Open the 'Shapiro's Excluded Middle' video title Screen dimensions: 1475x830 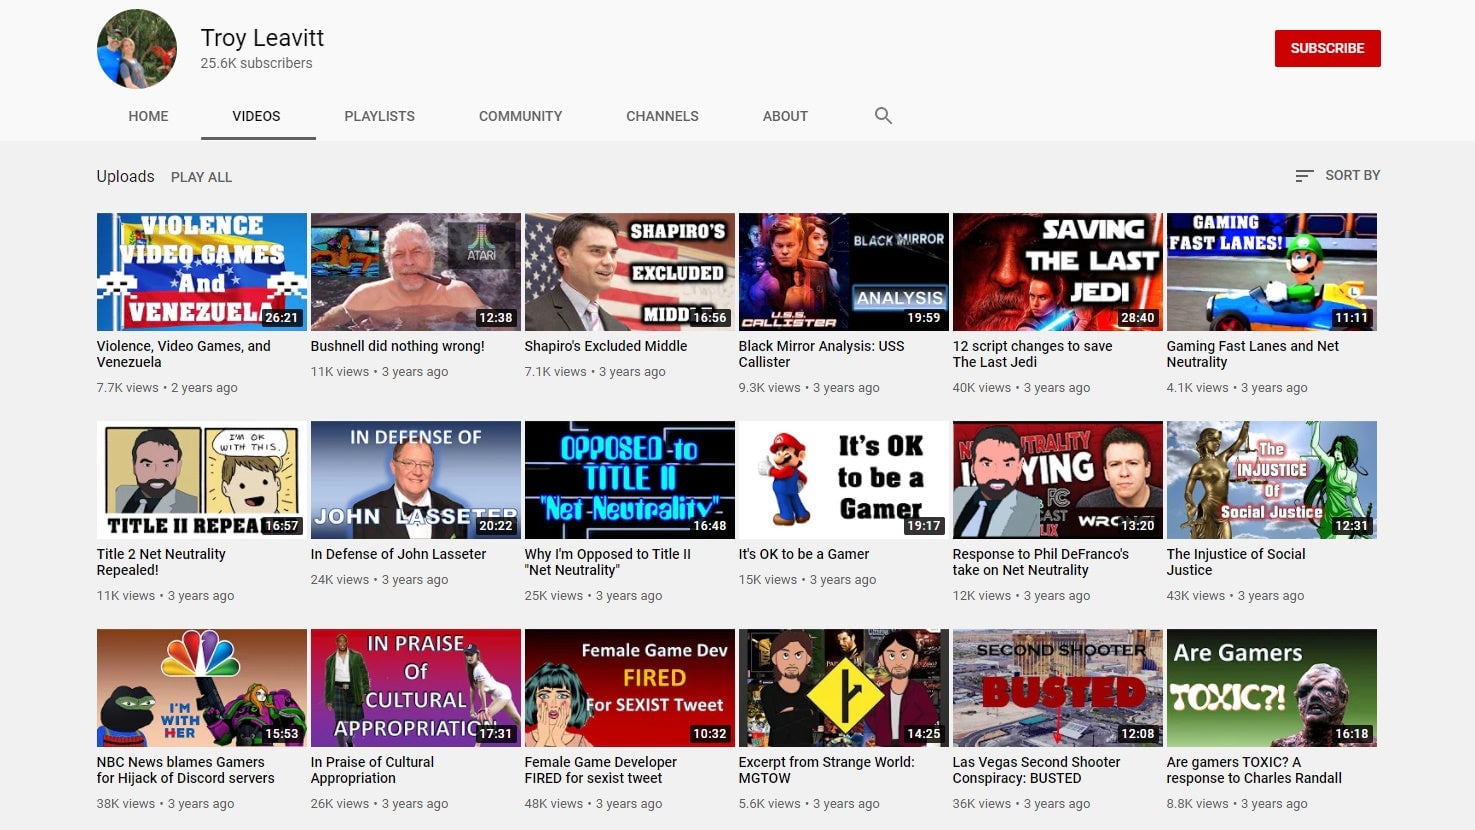coord(605,346)
